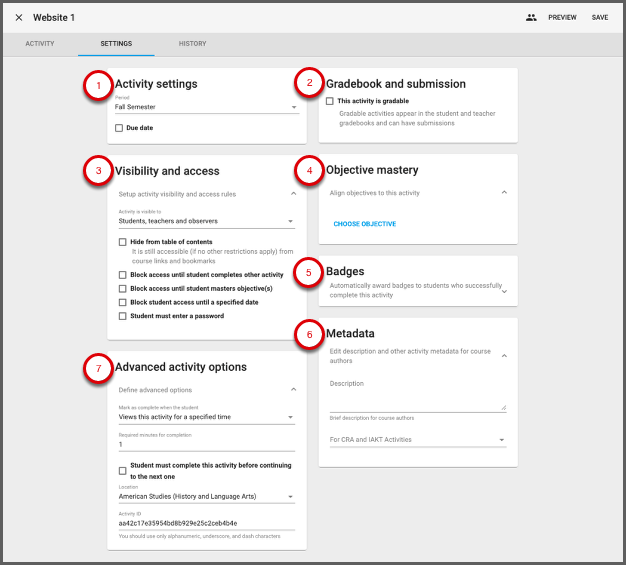Check This activity is gradable

pyautogui.click(x=330, y=101)
